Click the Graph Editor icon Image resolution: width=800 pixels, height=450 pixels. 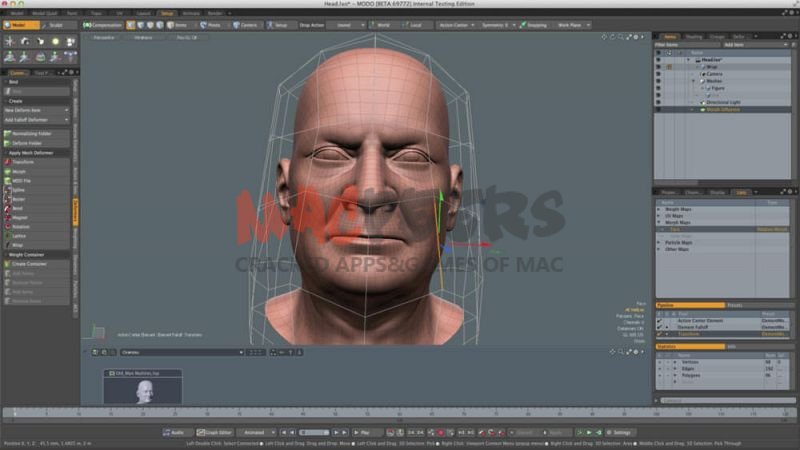pyautogui.click(x=201, y=432)
